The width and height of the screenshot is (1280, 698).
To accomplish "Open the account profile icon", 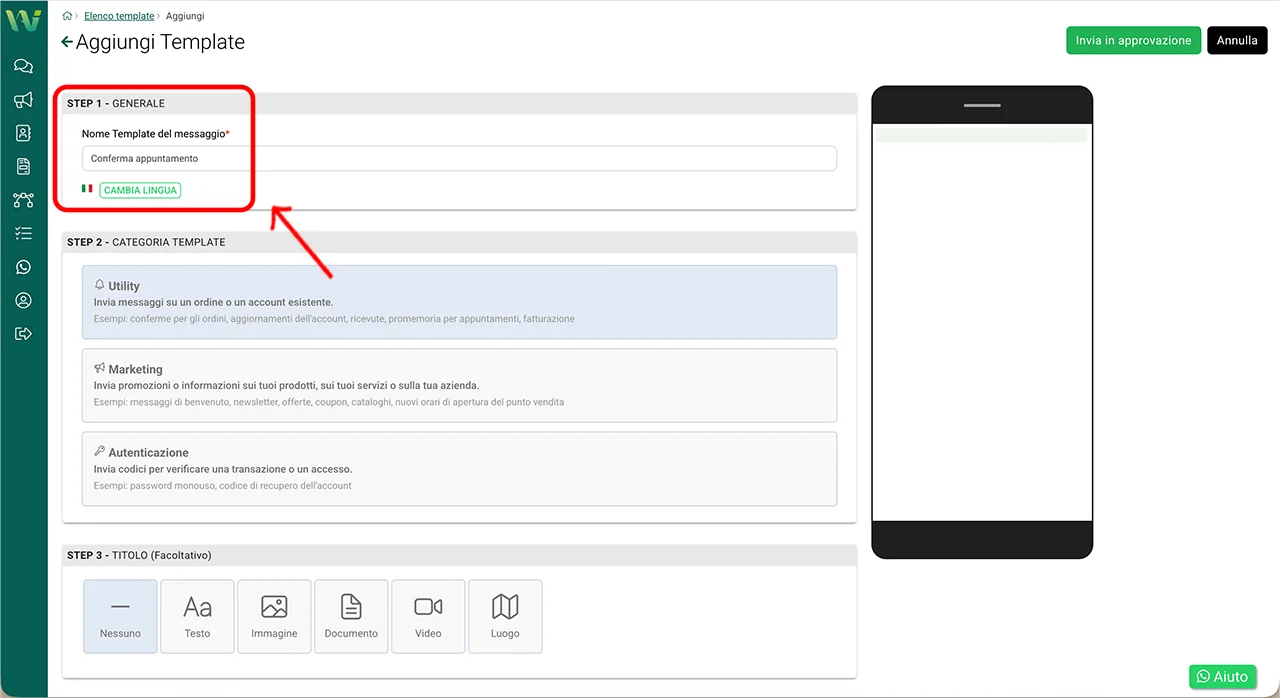I will point(24,299).
